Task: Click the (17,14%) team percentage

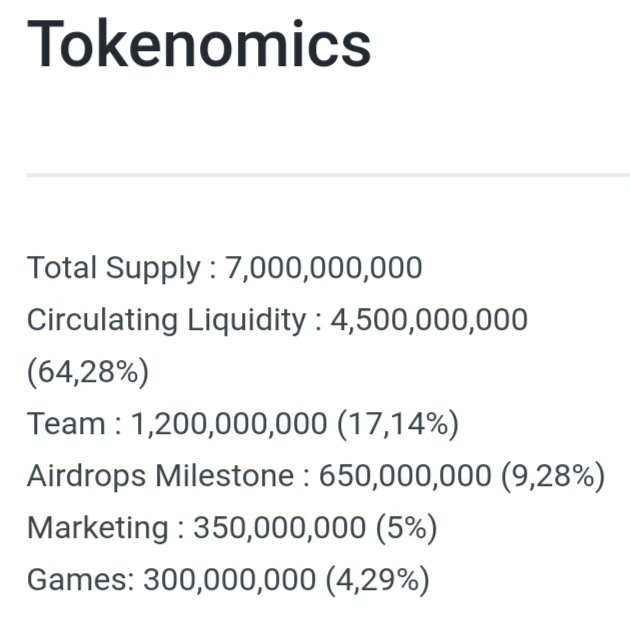Action: (x=398, y=424)
